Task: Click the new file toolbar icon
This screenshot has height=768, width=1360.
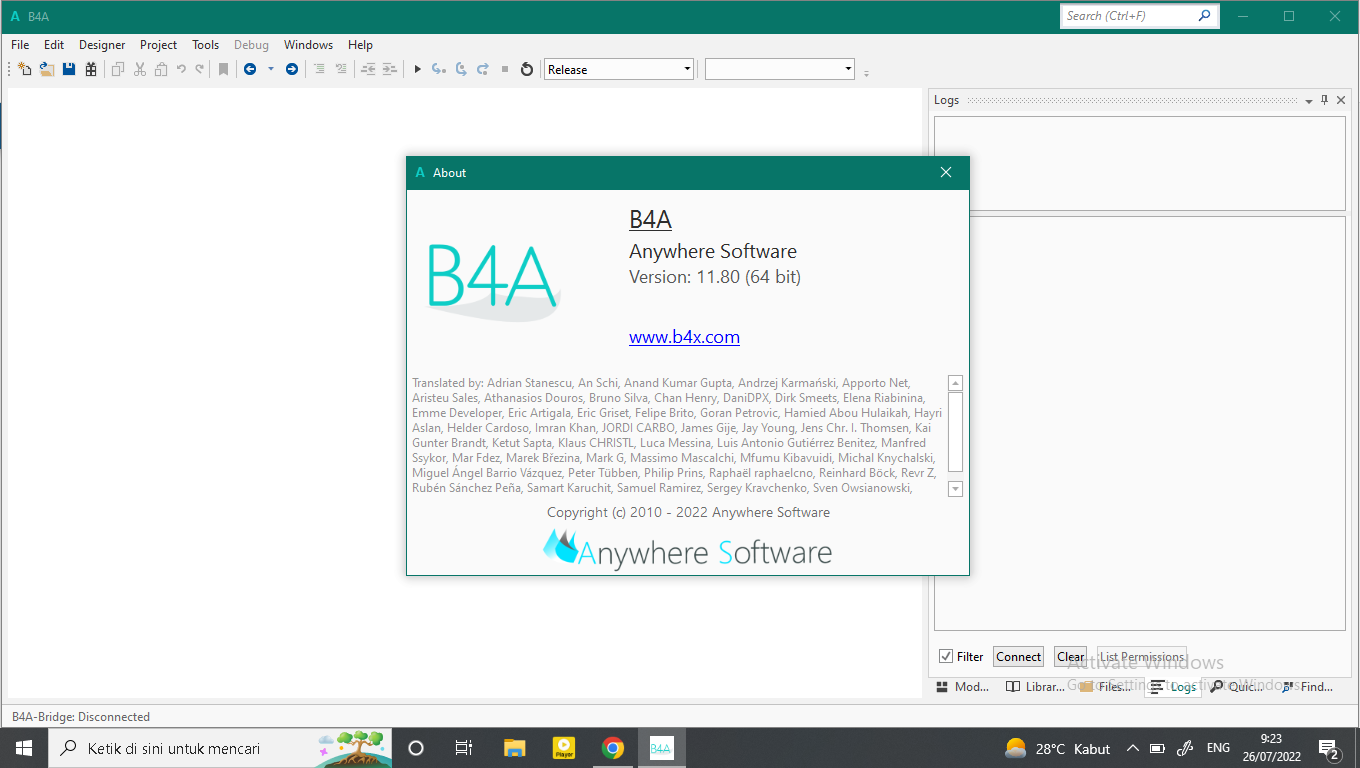Action: coord(25,69)
